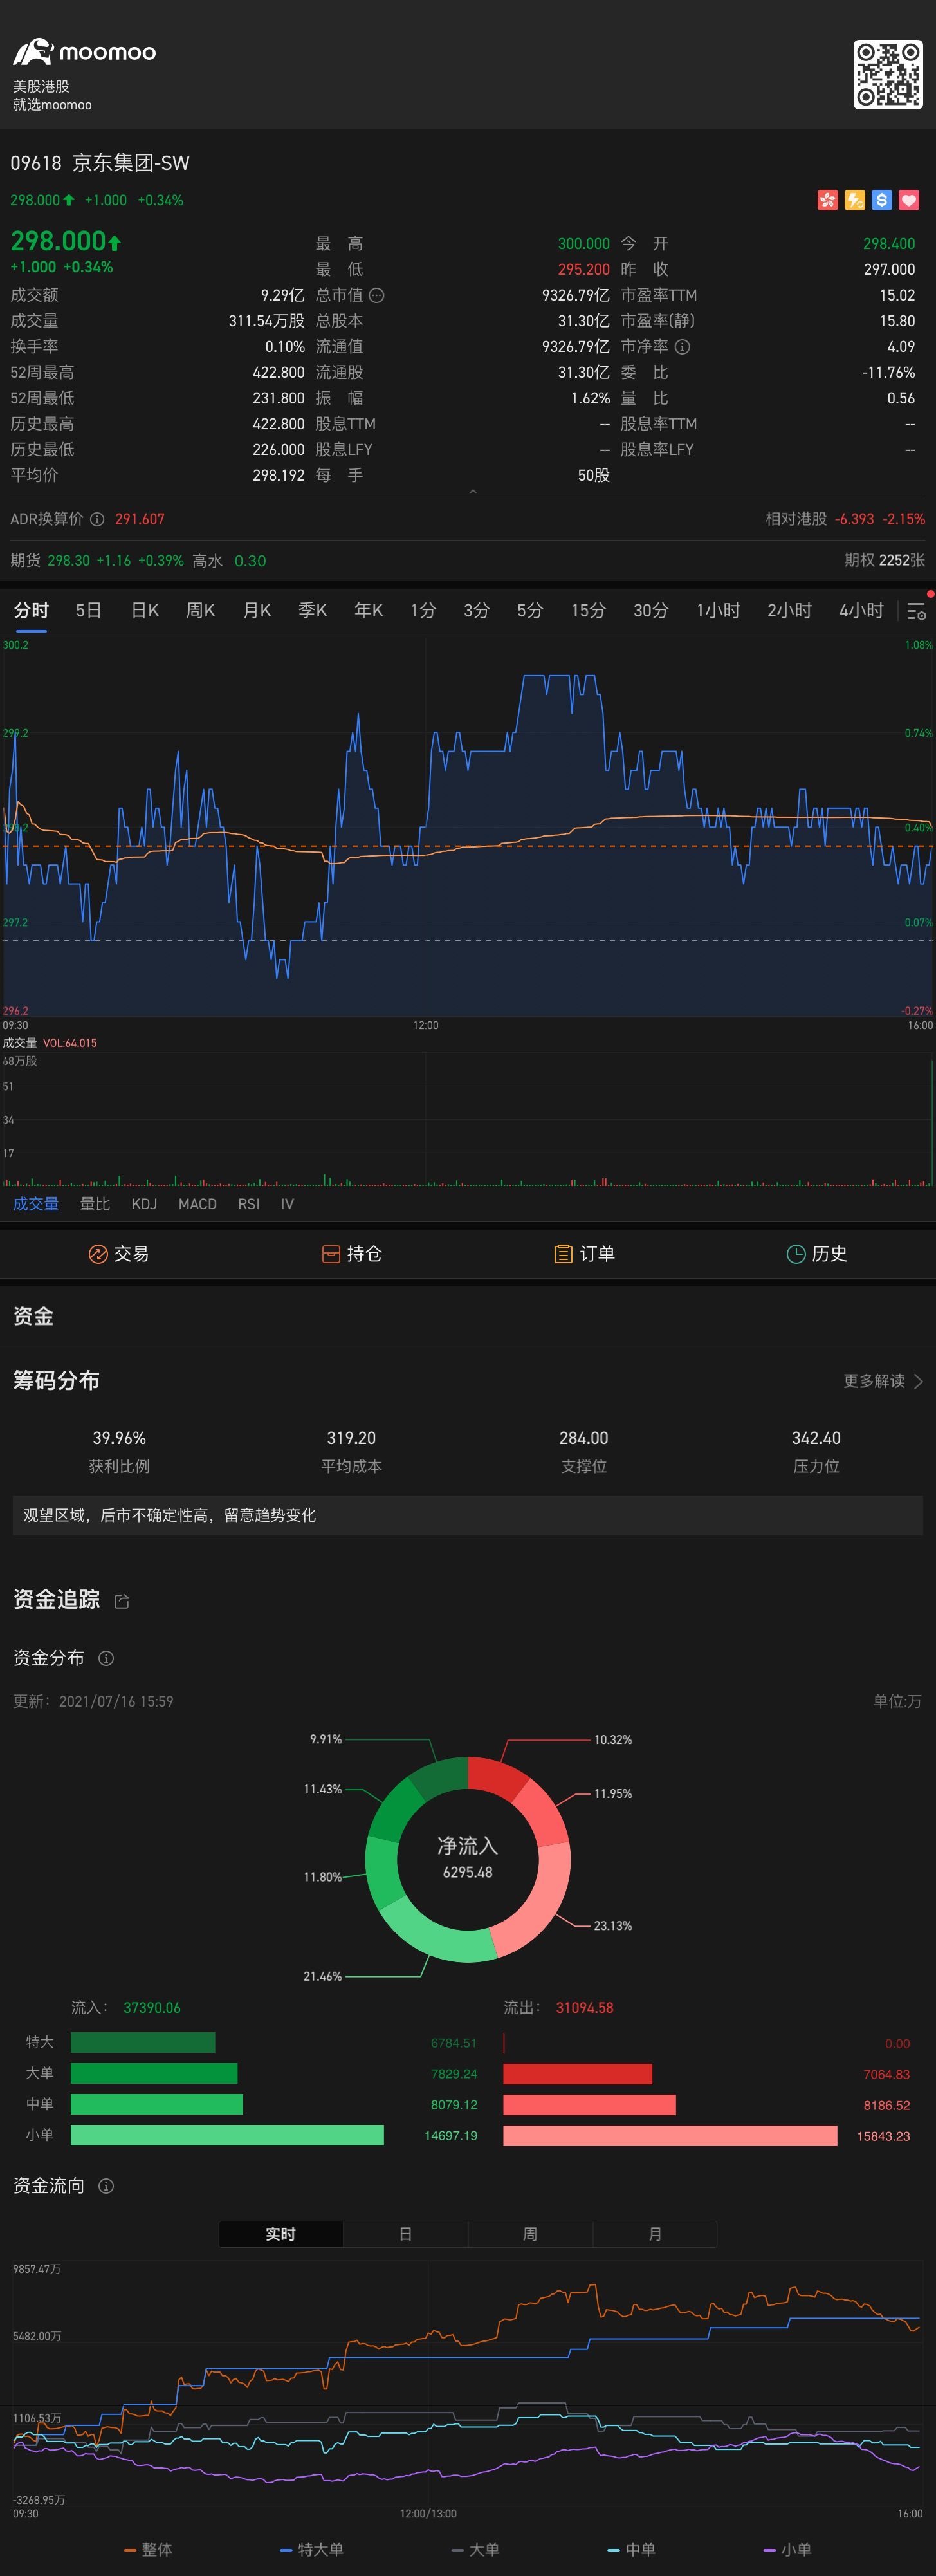Open 更多解读 link
This screenshot has height=2576, width=936.
pyautogui.click(x=874, y=1381)
